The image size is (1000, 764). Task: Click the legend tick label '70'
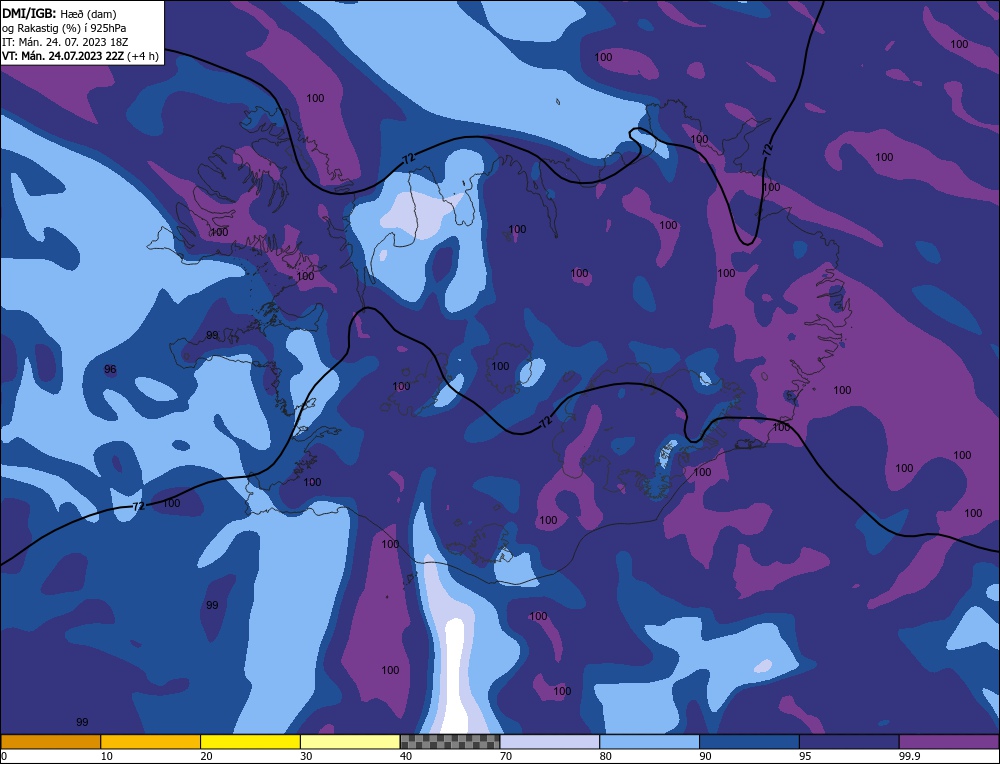pos(506,756)
